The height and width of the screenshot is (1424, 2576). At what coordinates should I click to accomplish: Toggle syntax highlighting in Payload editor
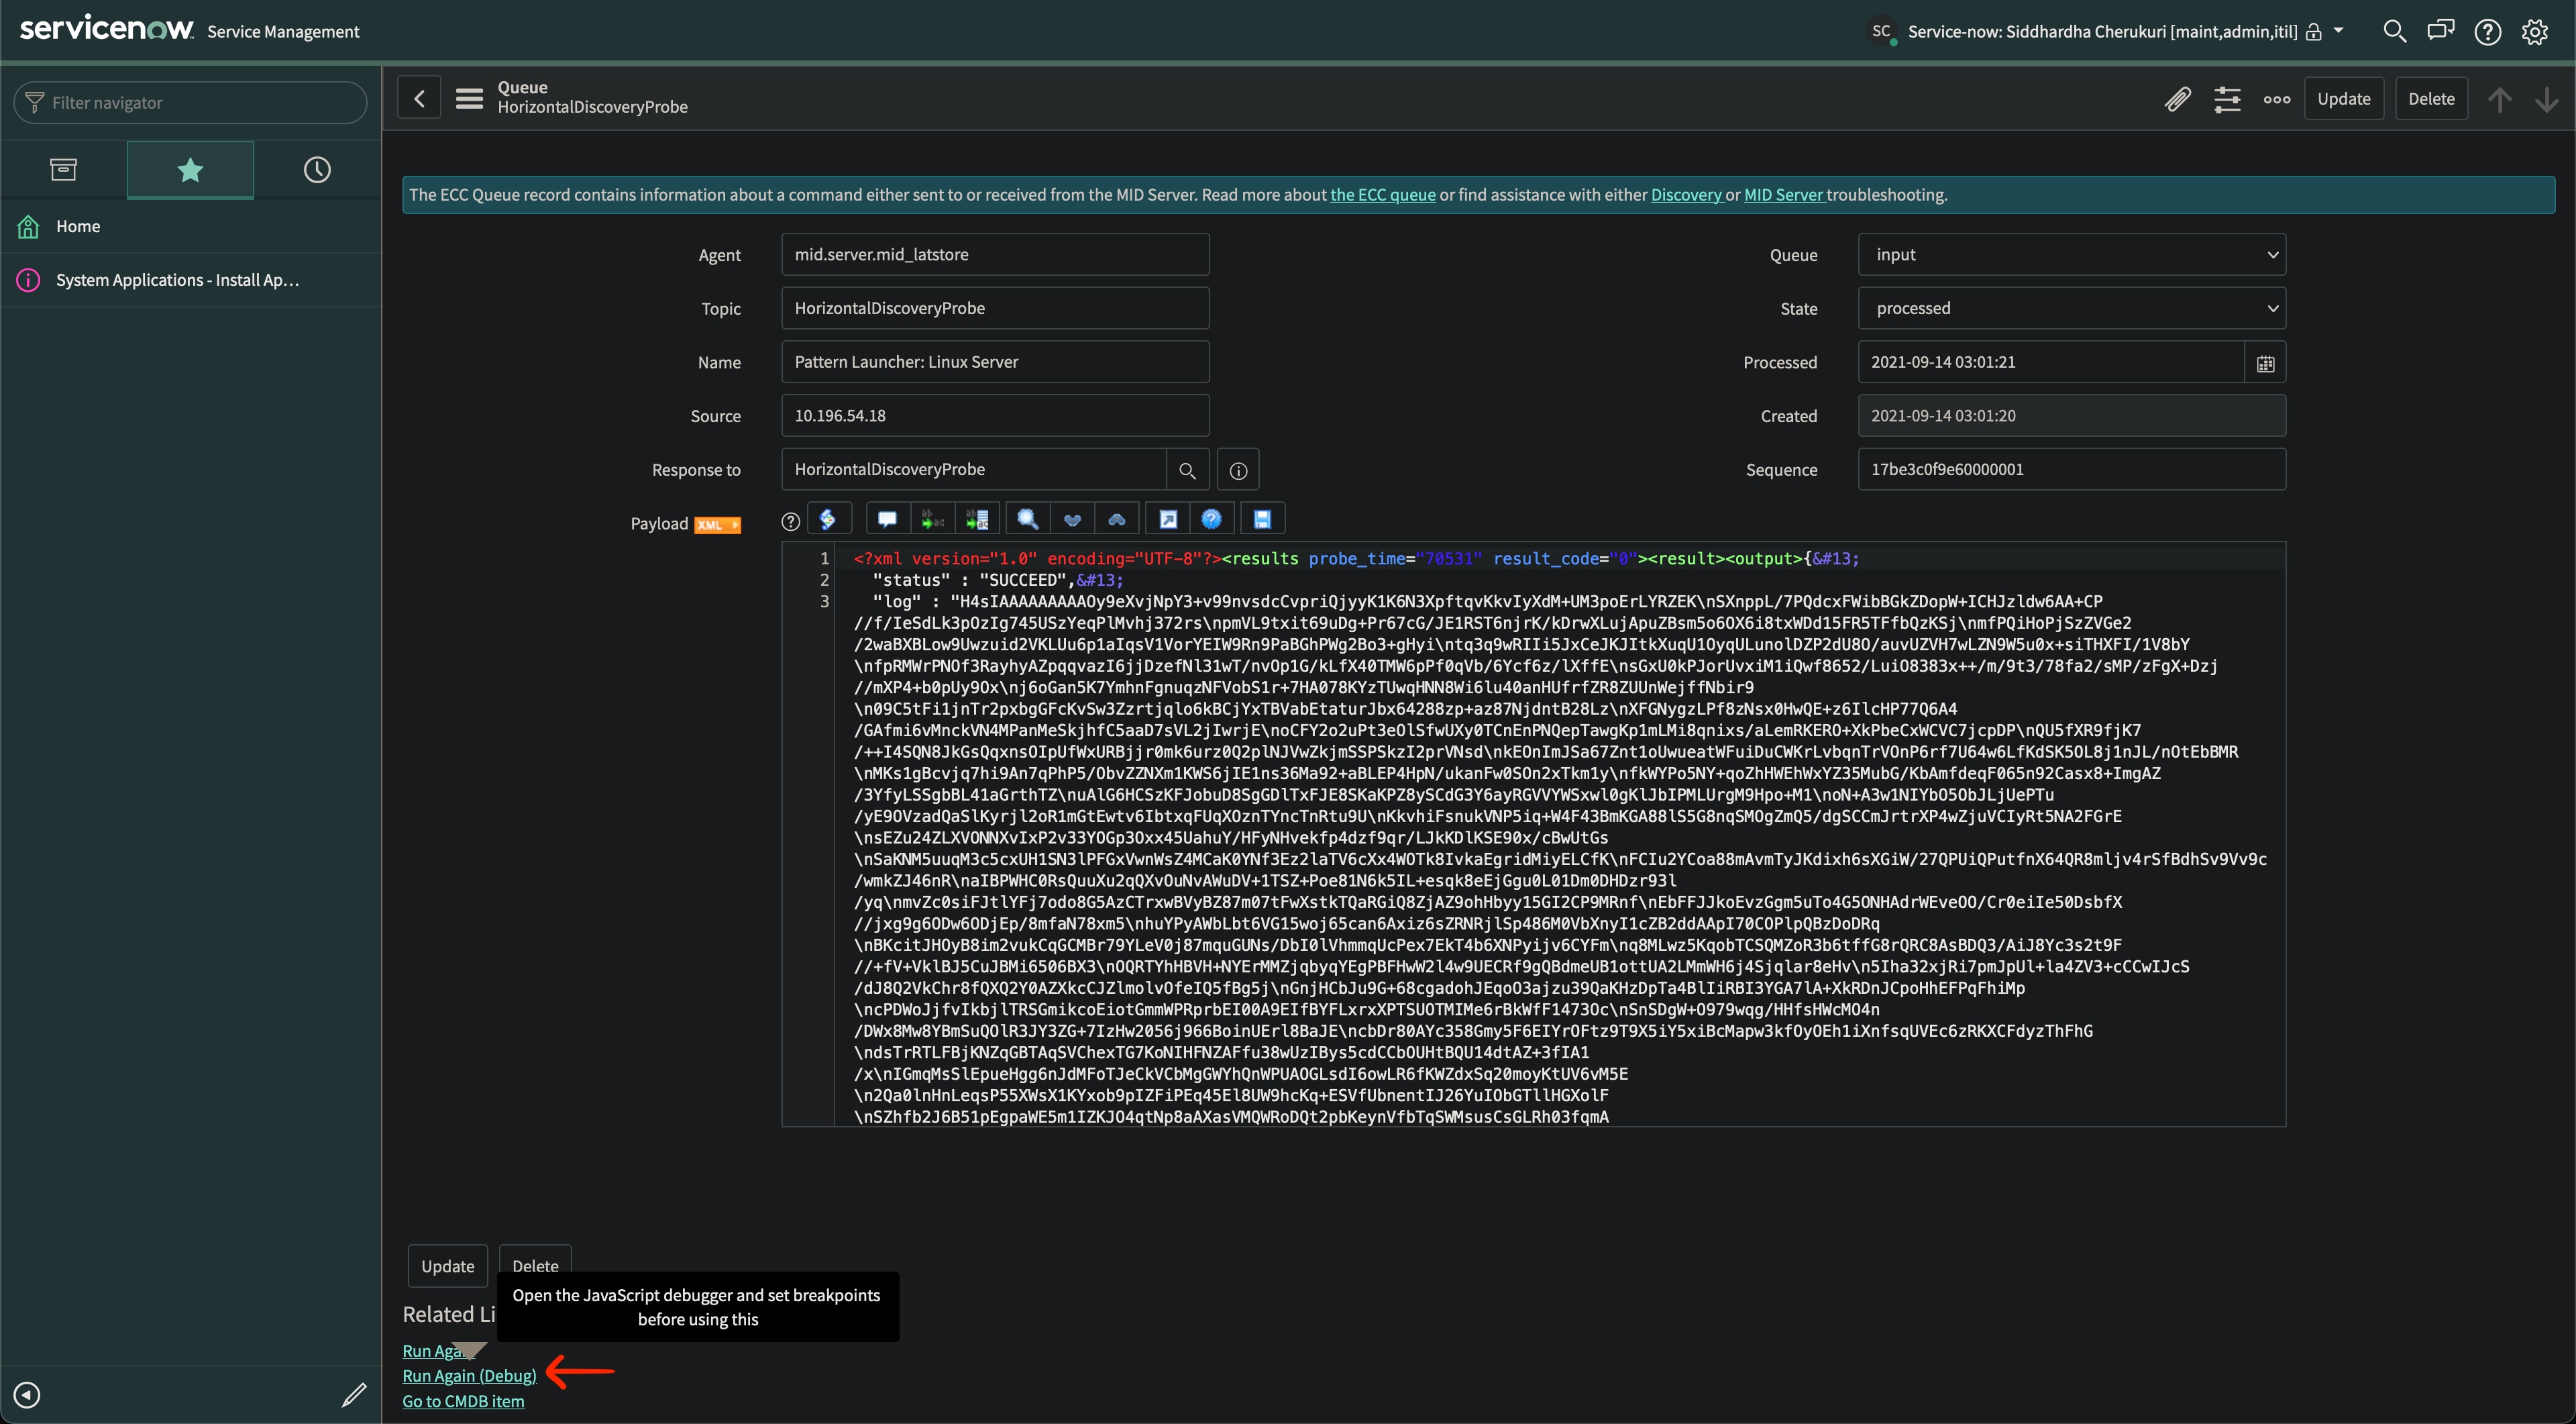pos(828,519)
